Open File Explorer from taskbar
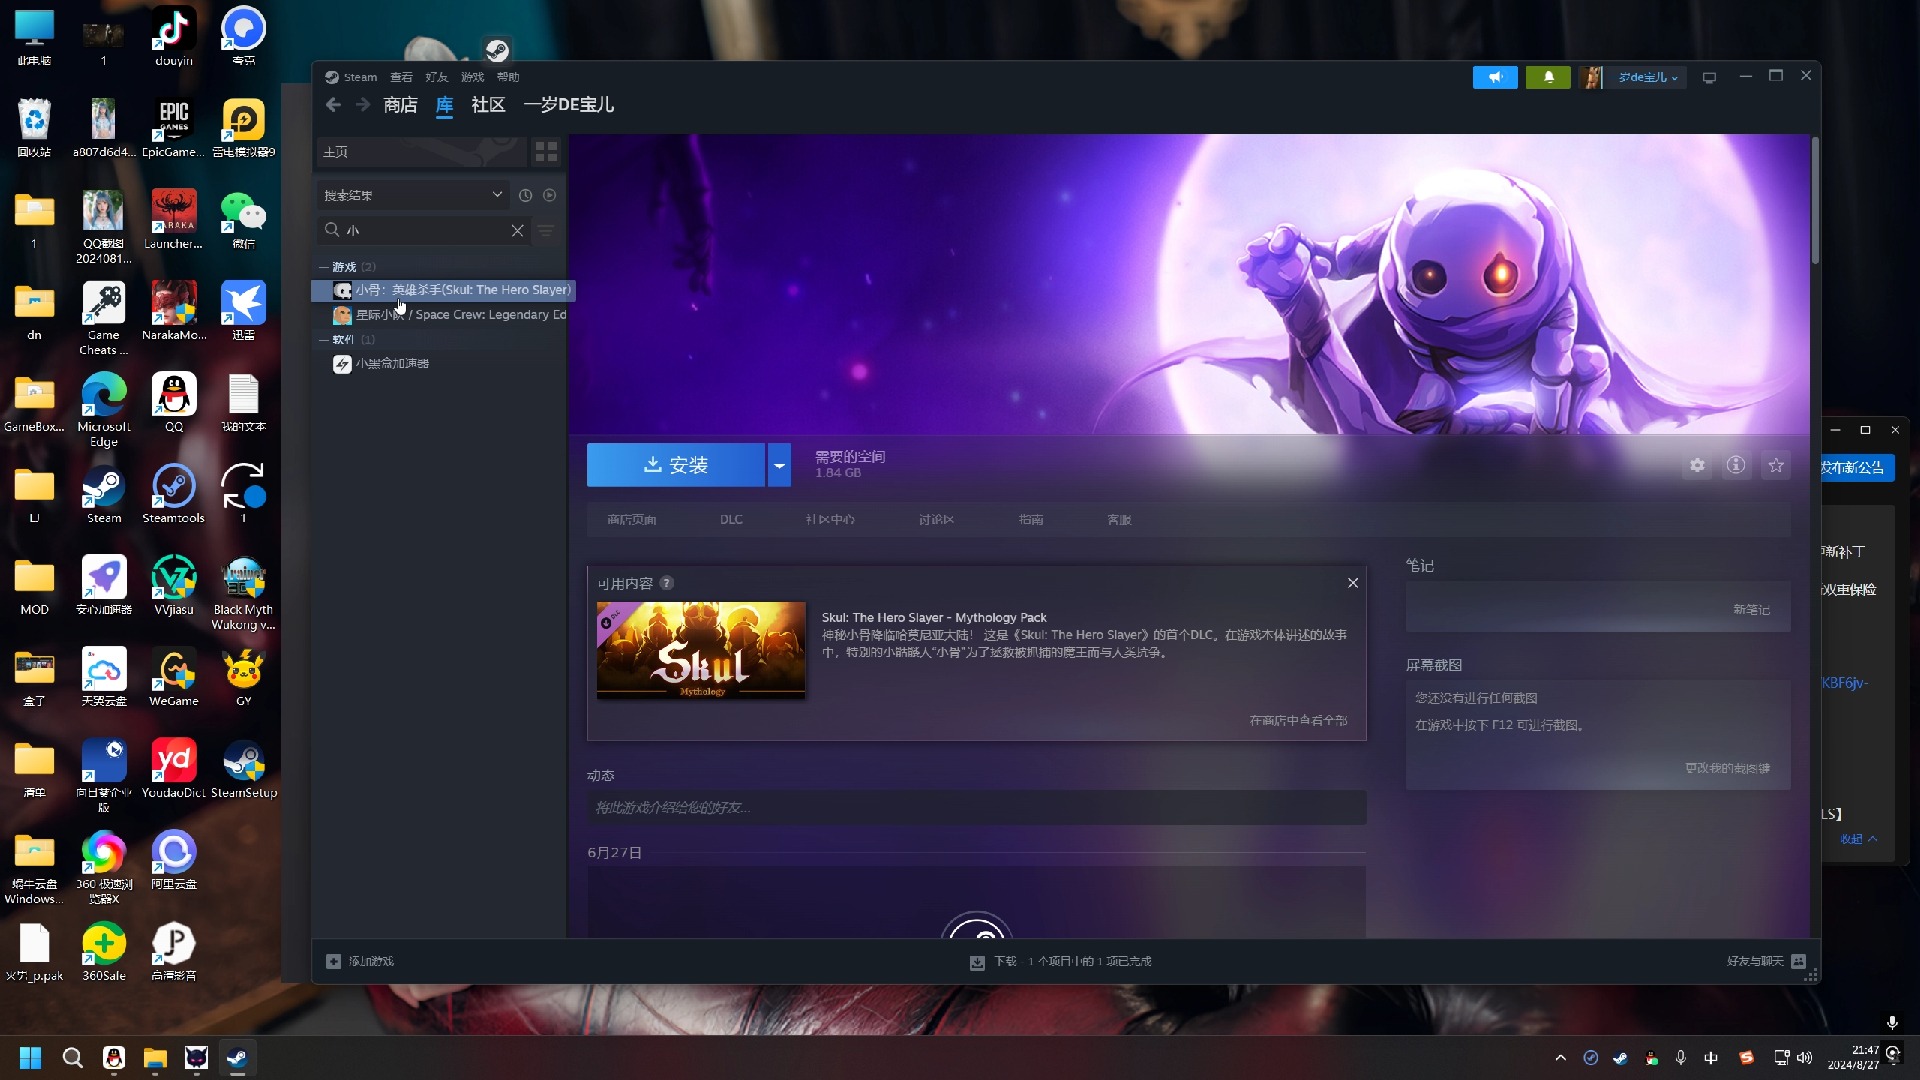This screenshot has width=1920, height=1080. (155, 1058)
